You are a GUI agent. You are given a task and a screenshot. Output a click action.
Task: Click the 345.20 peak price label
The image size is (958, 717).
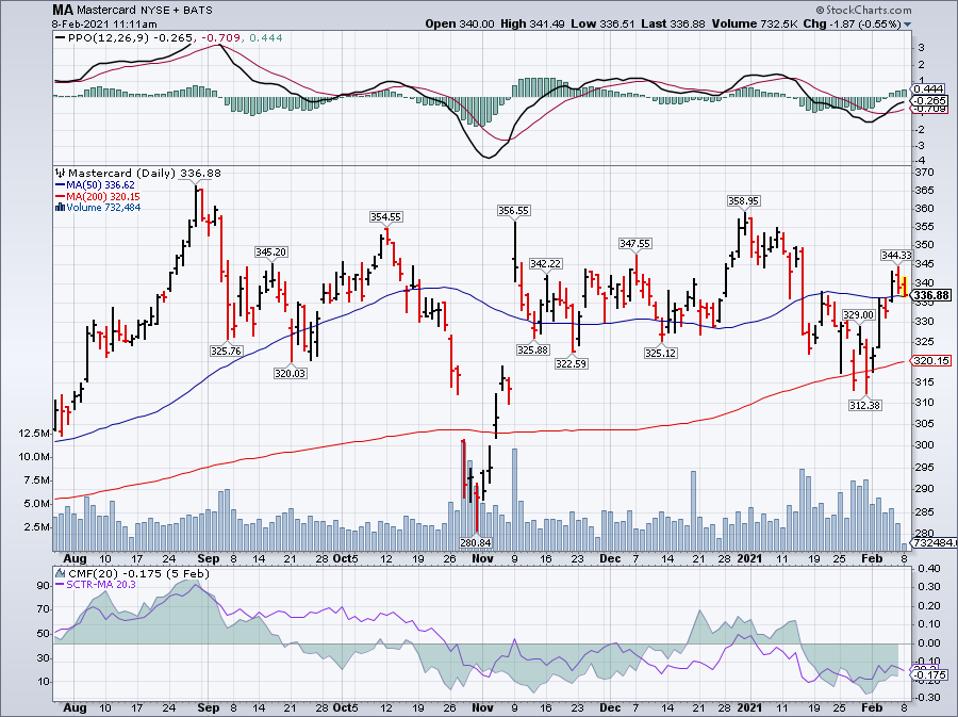[x=271, y=252]
